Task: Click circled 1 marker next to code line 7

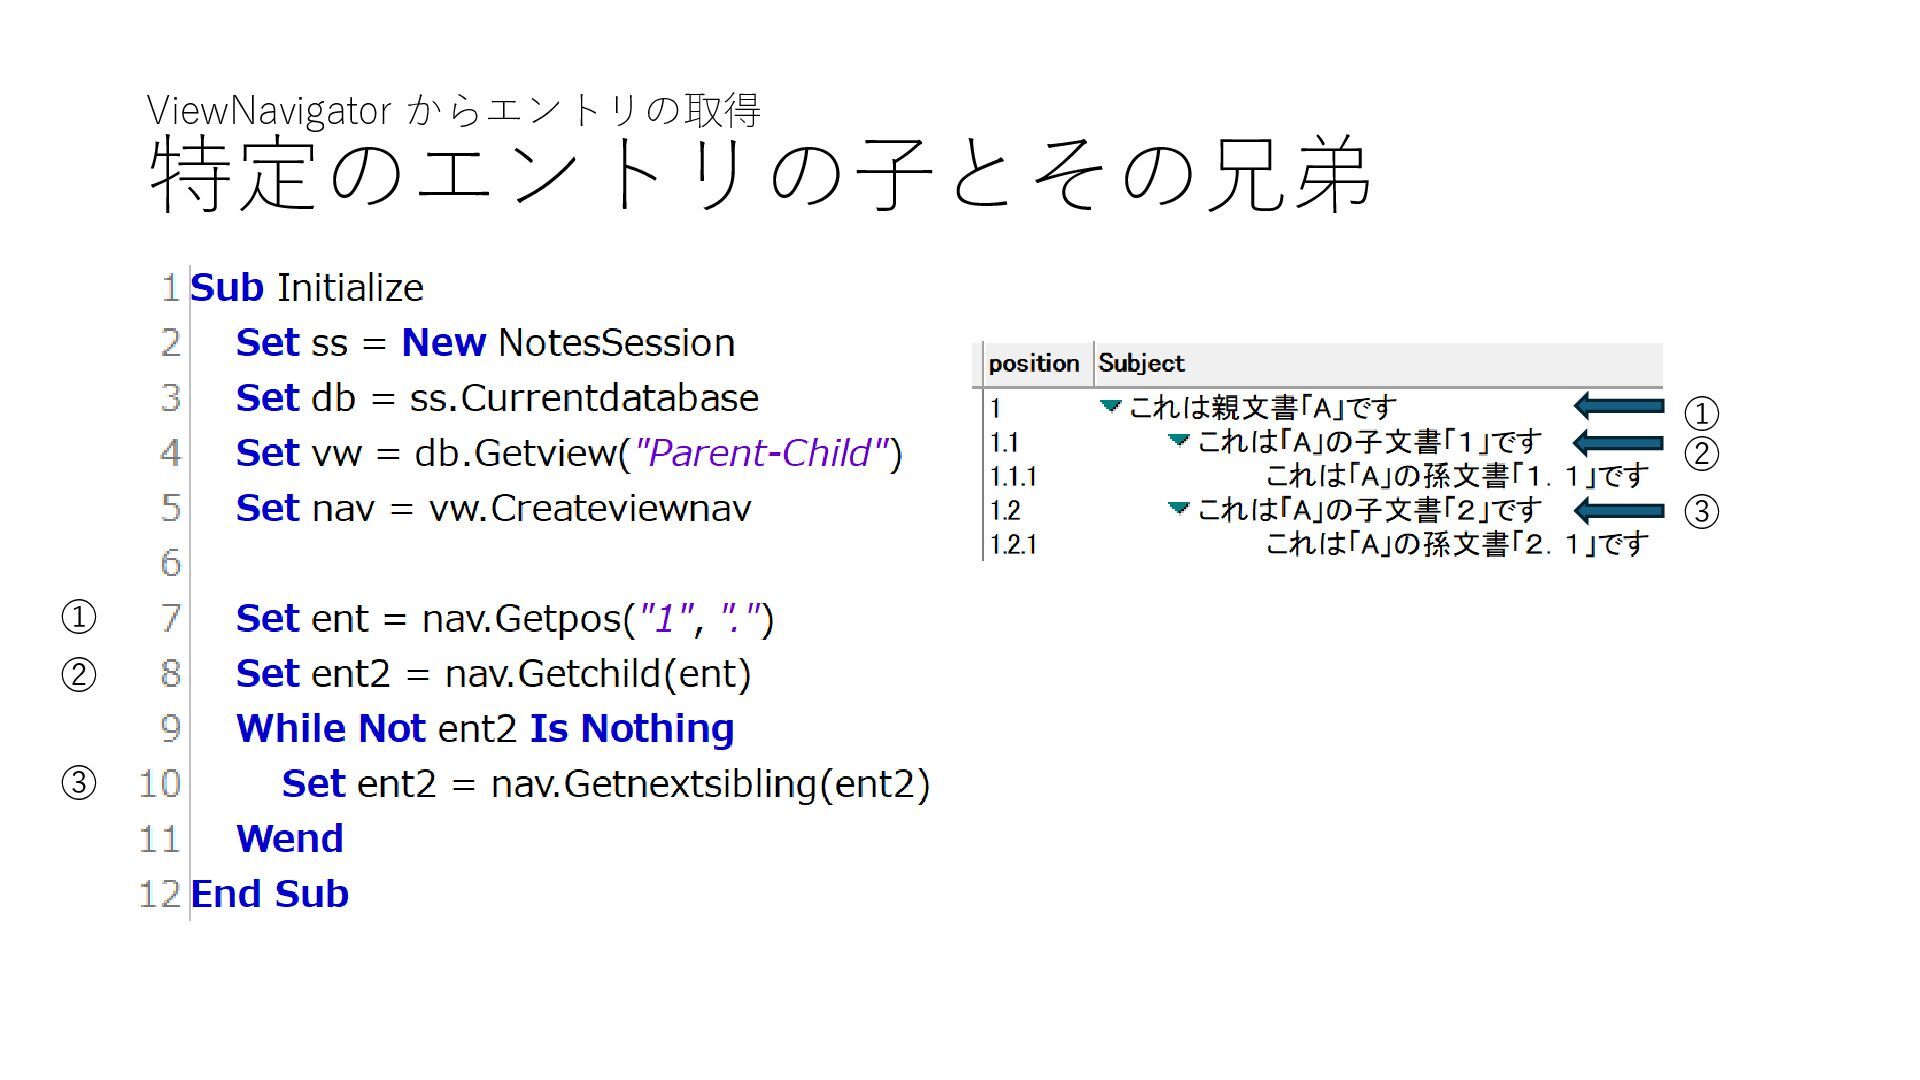Action: pos(79,617)
